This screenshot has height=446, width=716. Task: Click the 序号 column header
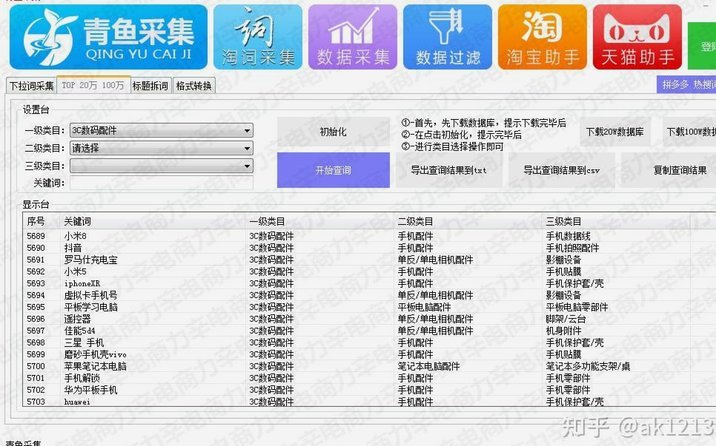[x=42, y=221]
